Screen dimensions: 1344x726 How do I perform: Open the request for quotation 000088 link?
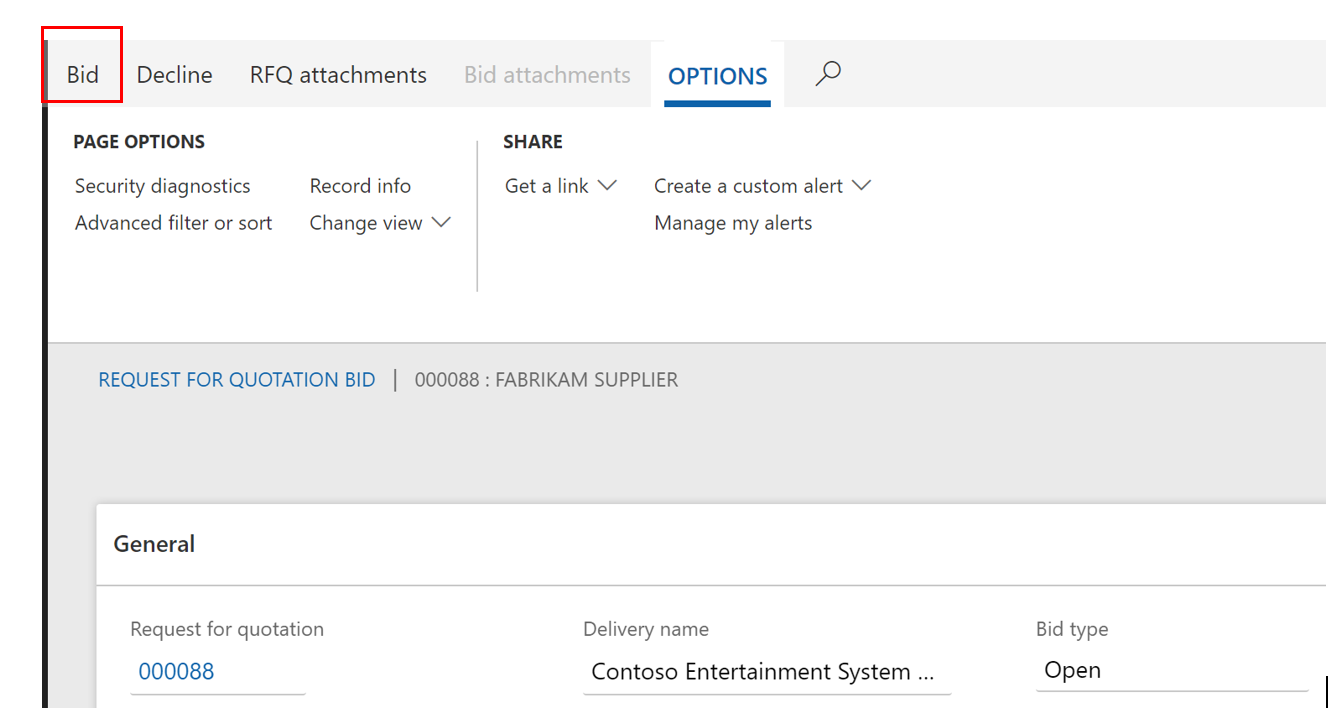point(176,671)
